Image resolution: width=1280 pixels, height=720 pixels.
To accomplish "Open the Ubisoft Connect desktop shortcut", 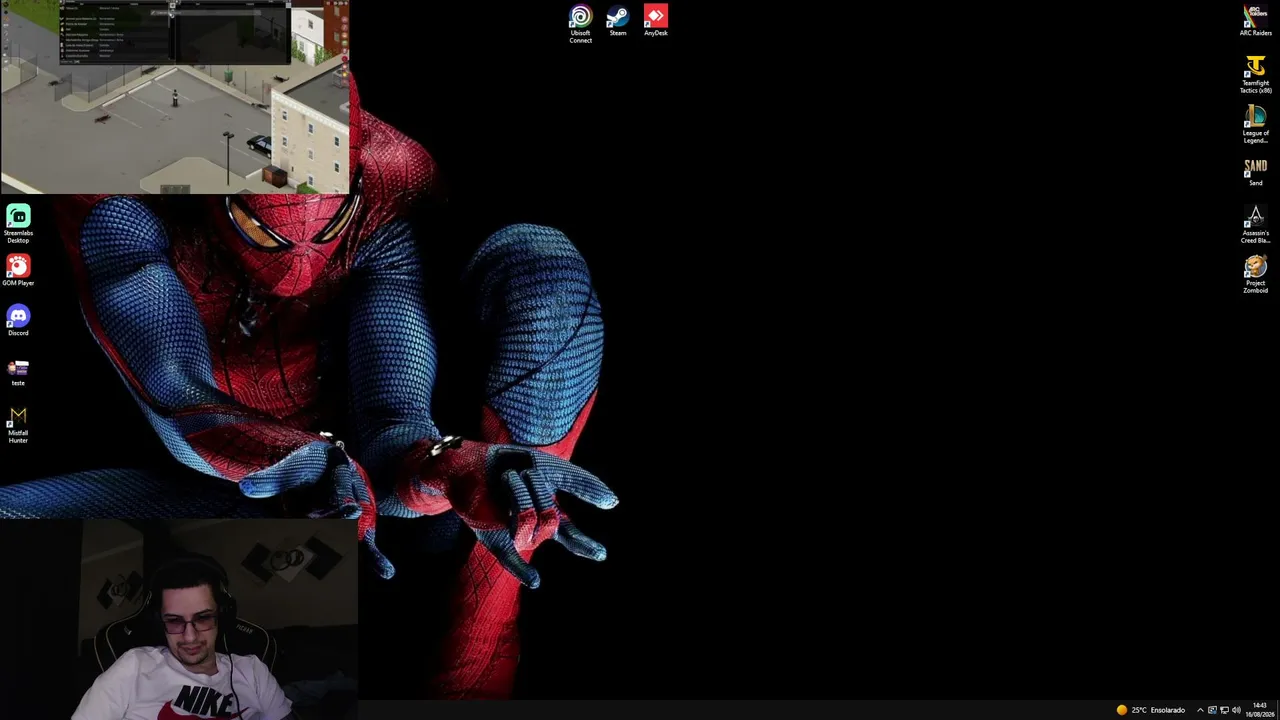I will click(580, 24).
